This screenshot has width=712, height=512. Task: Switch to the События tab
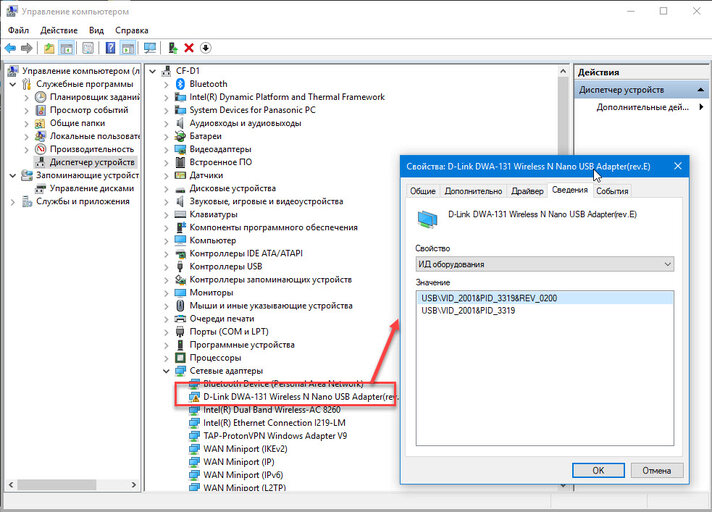(612, 191)
